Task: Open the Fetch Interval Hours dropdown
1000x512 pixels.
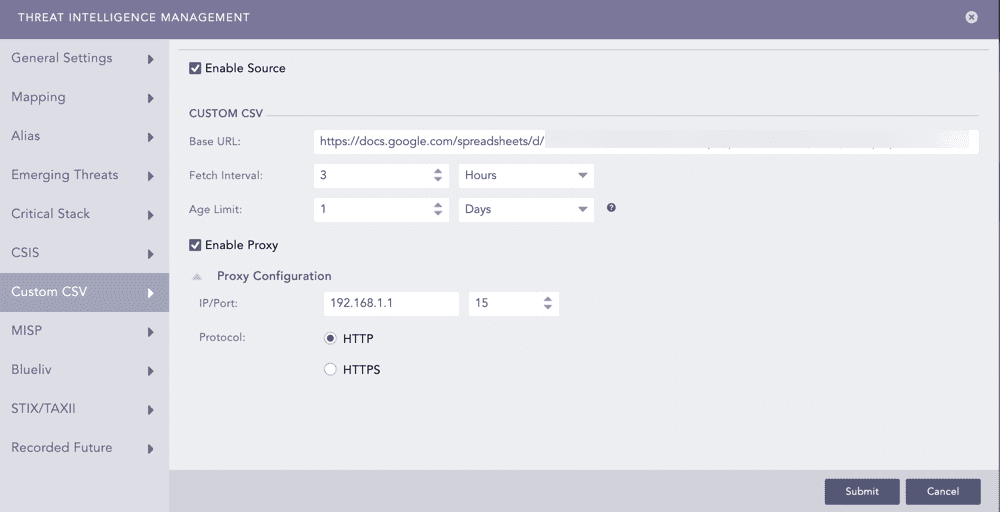Action: coord(526,175)
